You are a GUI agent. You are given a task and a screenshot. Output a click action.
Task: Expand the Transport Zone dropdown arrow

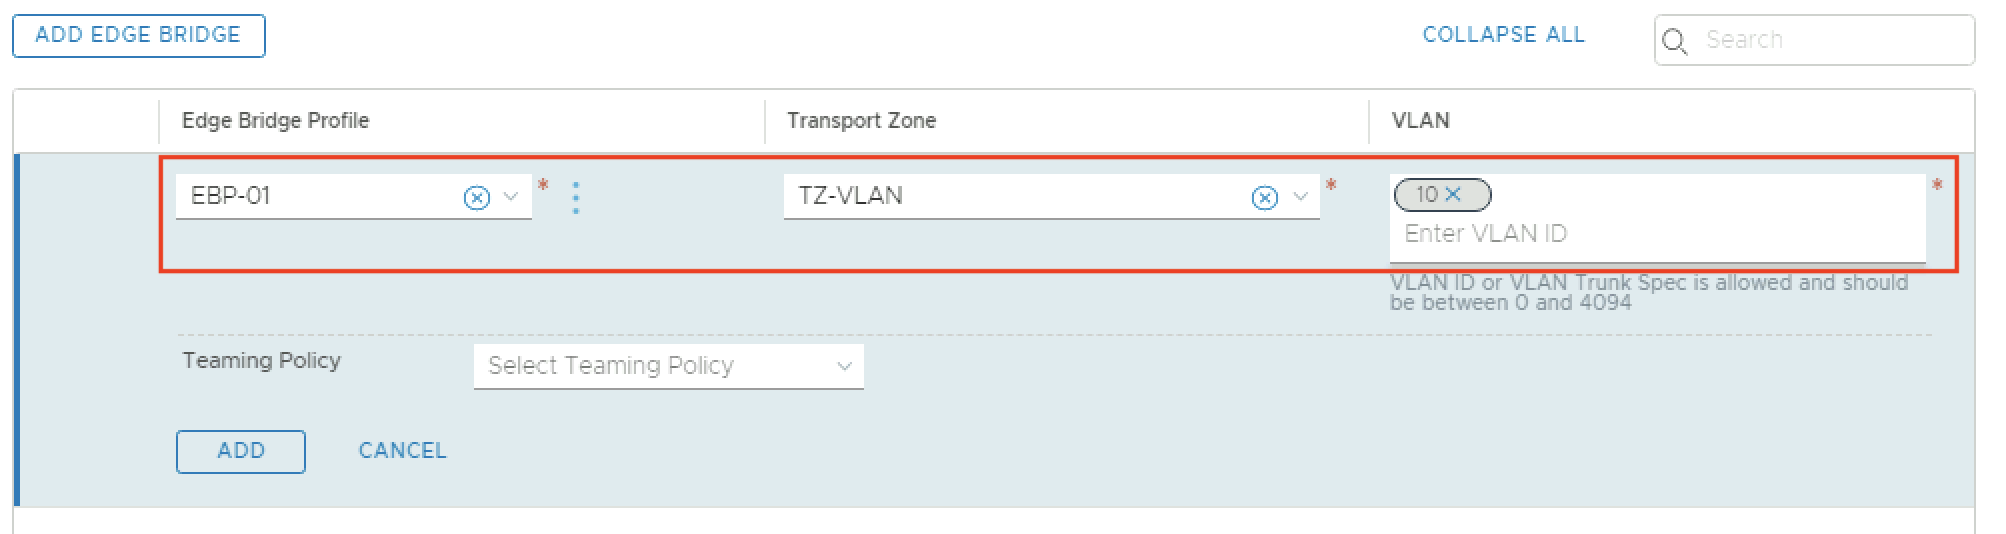pos(1300,197)
